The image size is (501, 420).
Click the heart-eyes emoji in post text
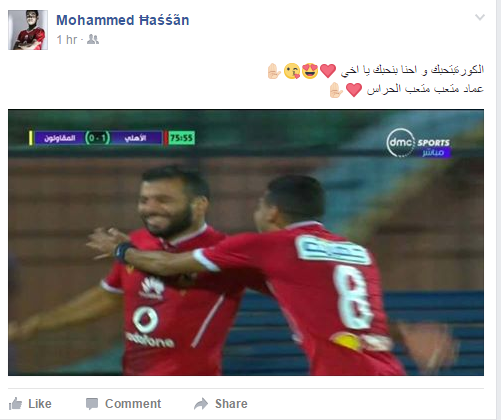pos(310,71)
